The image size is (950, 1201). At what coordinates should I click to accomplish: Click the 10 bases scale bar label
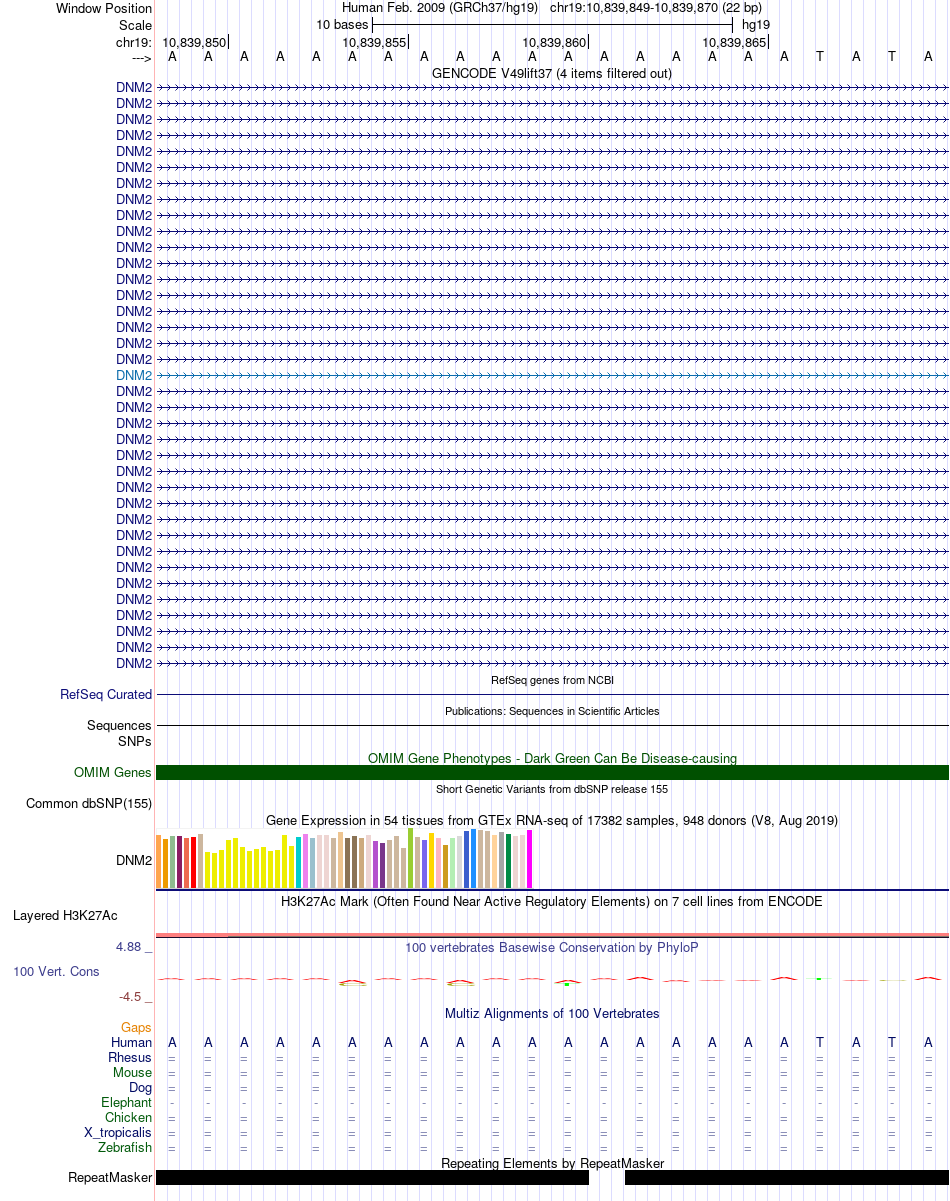point(342,24)
